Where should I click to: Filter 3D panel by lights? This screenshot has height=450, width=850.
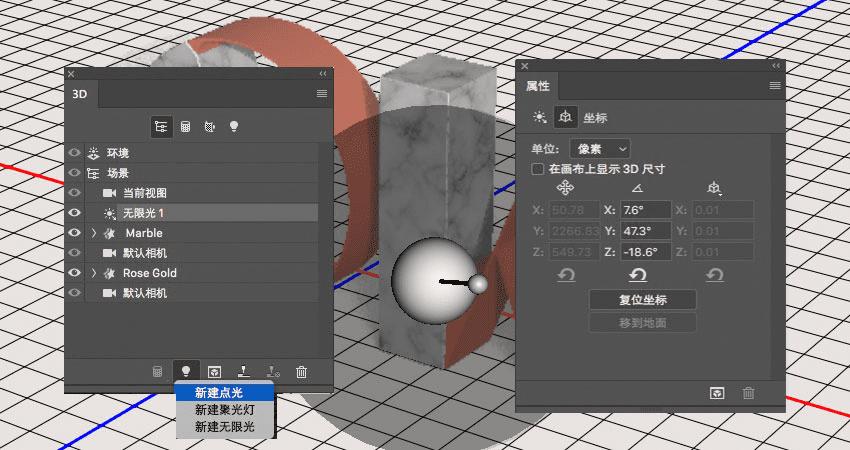point(234,126)
